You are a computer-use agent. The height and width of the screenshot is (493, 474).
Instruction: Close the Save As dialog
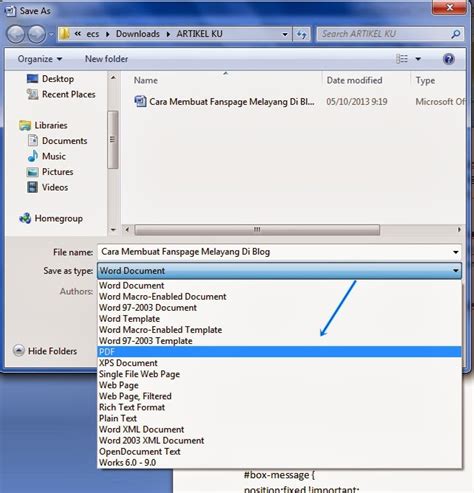click(449, 7)
